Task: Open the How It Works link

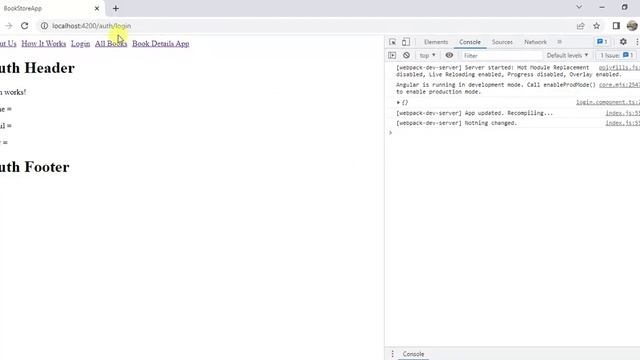Action: coord(44,44)
